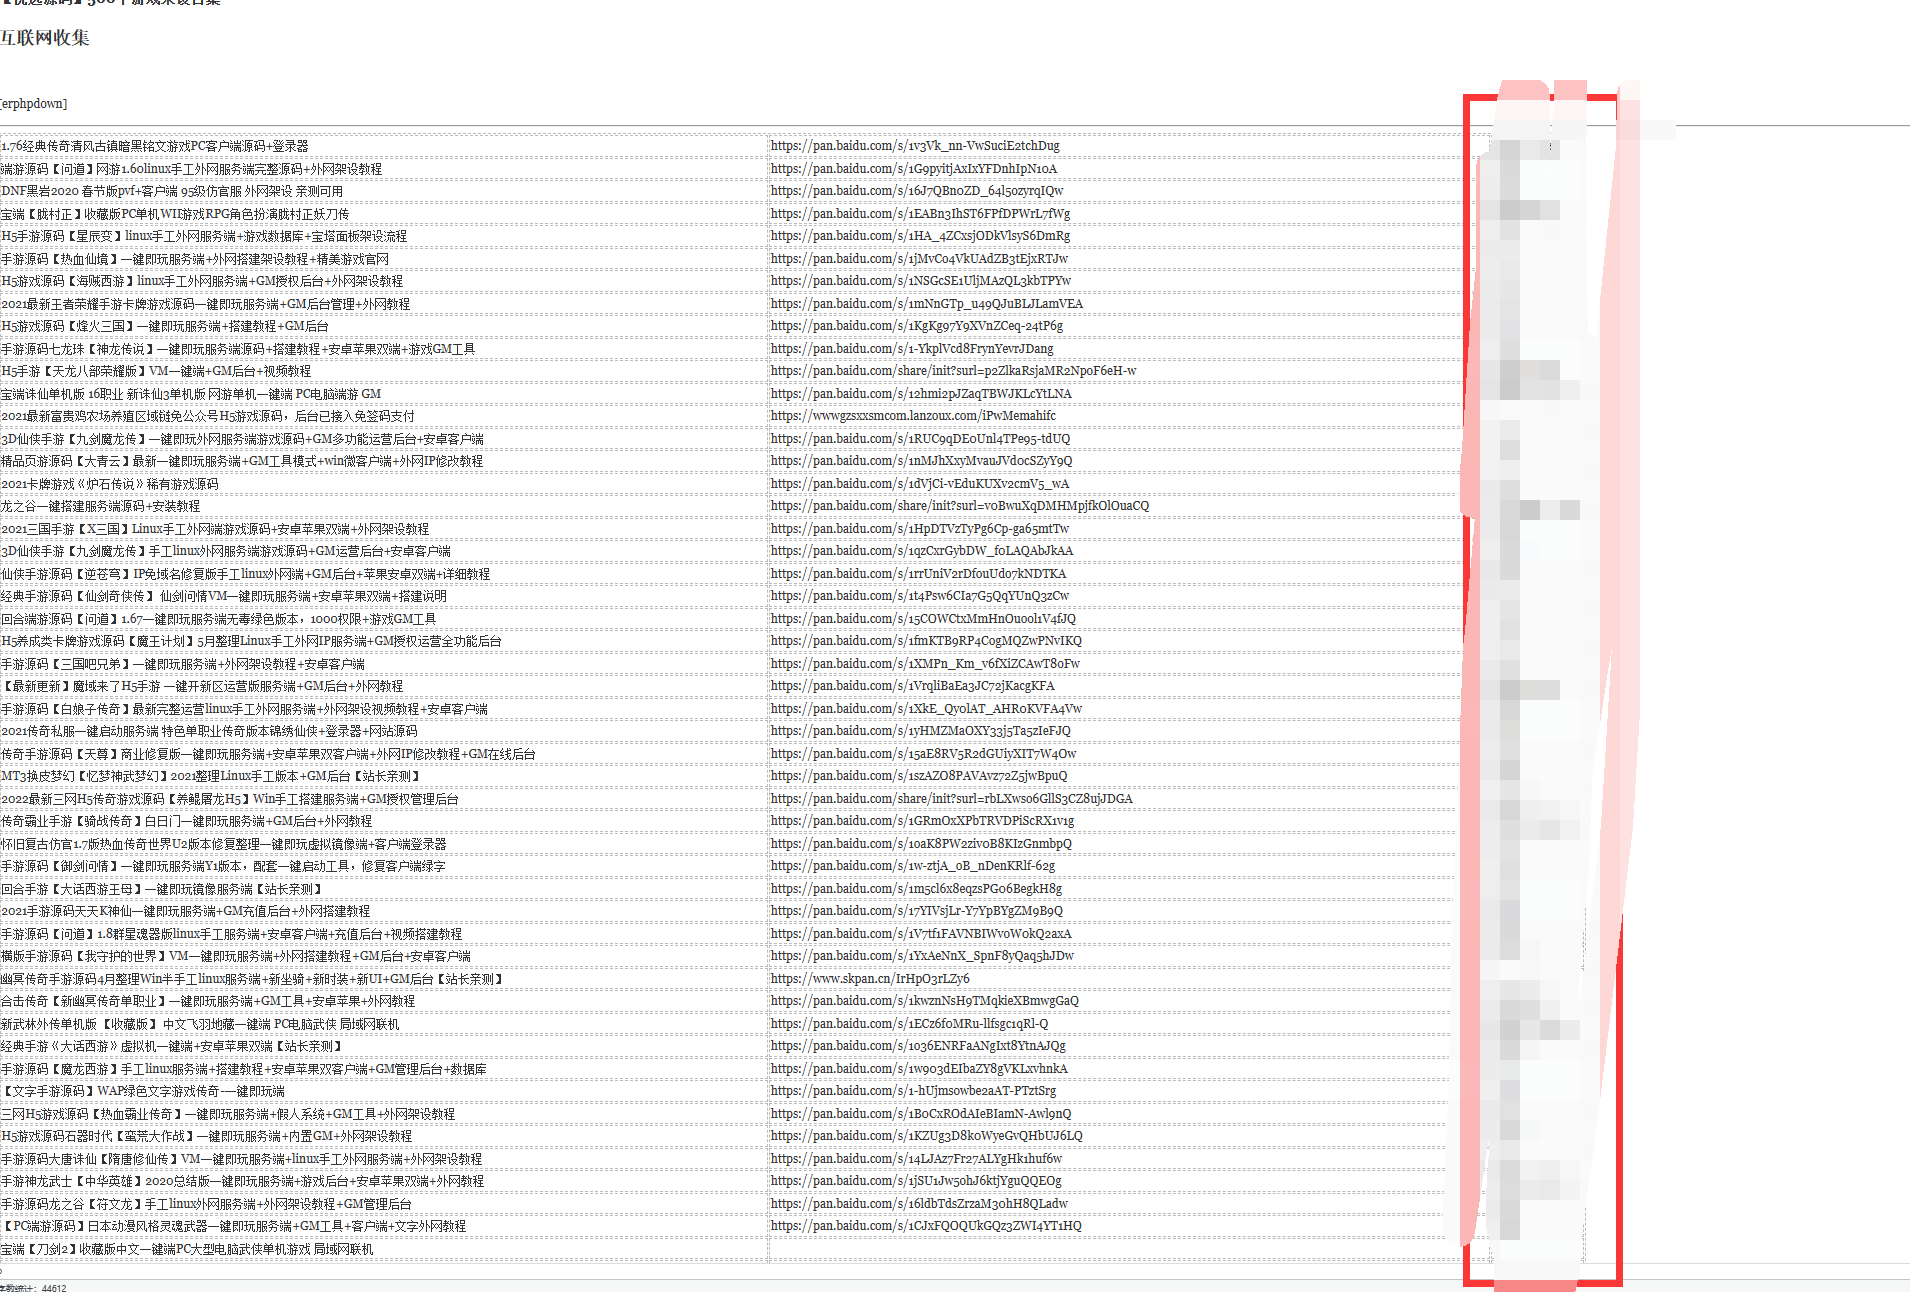Click the last Baidu link ending 1CJxFQOQUkGQz3ZWI4YT1HQ

click(926, 1226)
